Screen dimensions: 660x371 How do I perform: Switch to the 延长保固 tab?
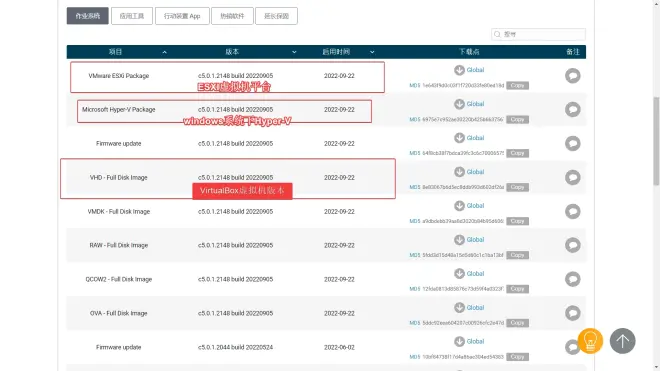pyautogui.click(x=276, y=16)
